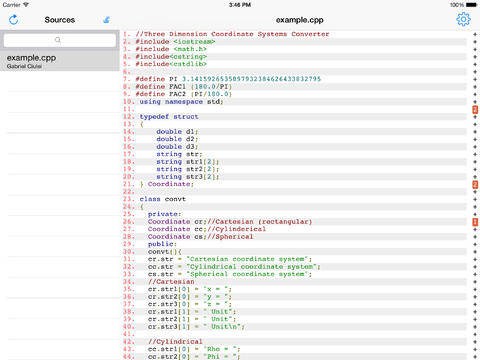Select example.cpp in the sources list
This screenshot has height=360, width=480.
coord(60,61)
